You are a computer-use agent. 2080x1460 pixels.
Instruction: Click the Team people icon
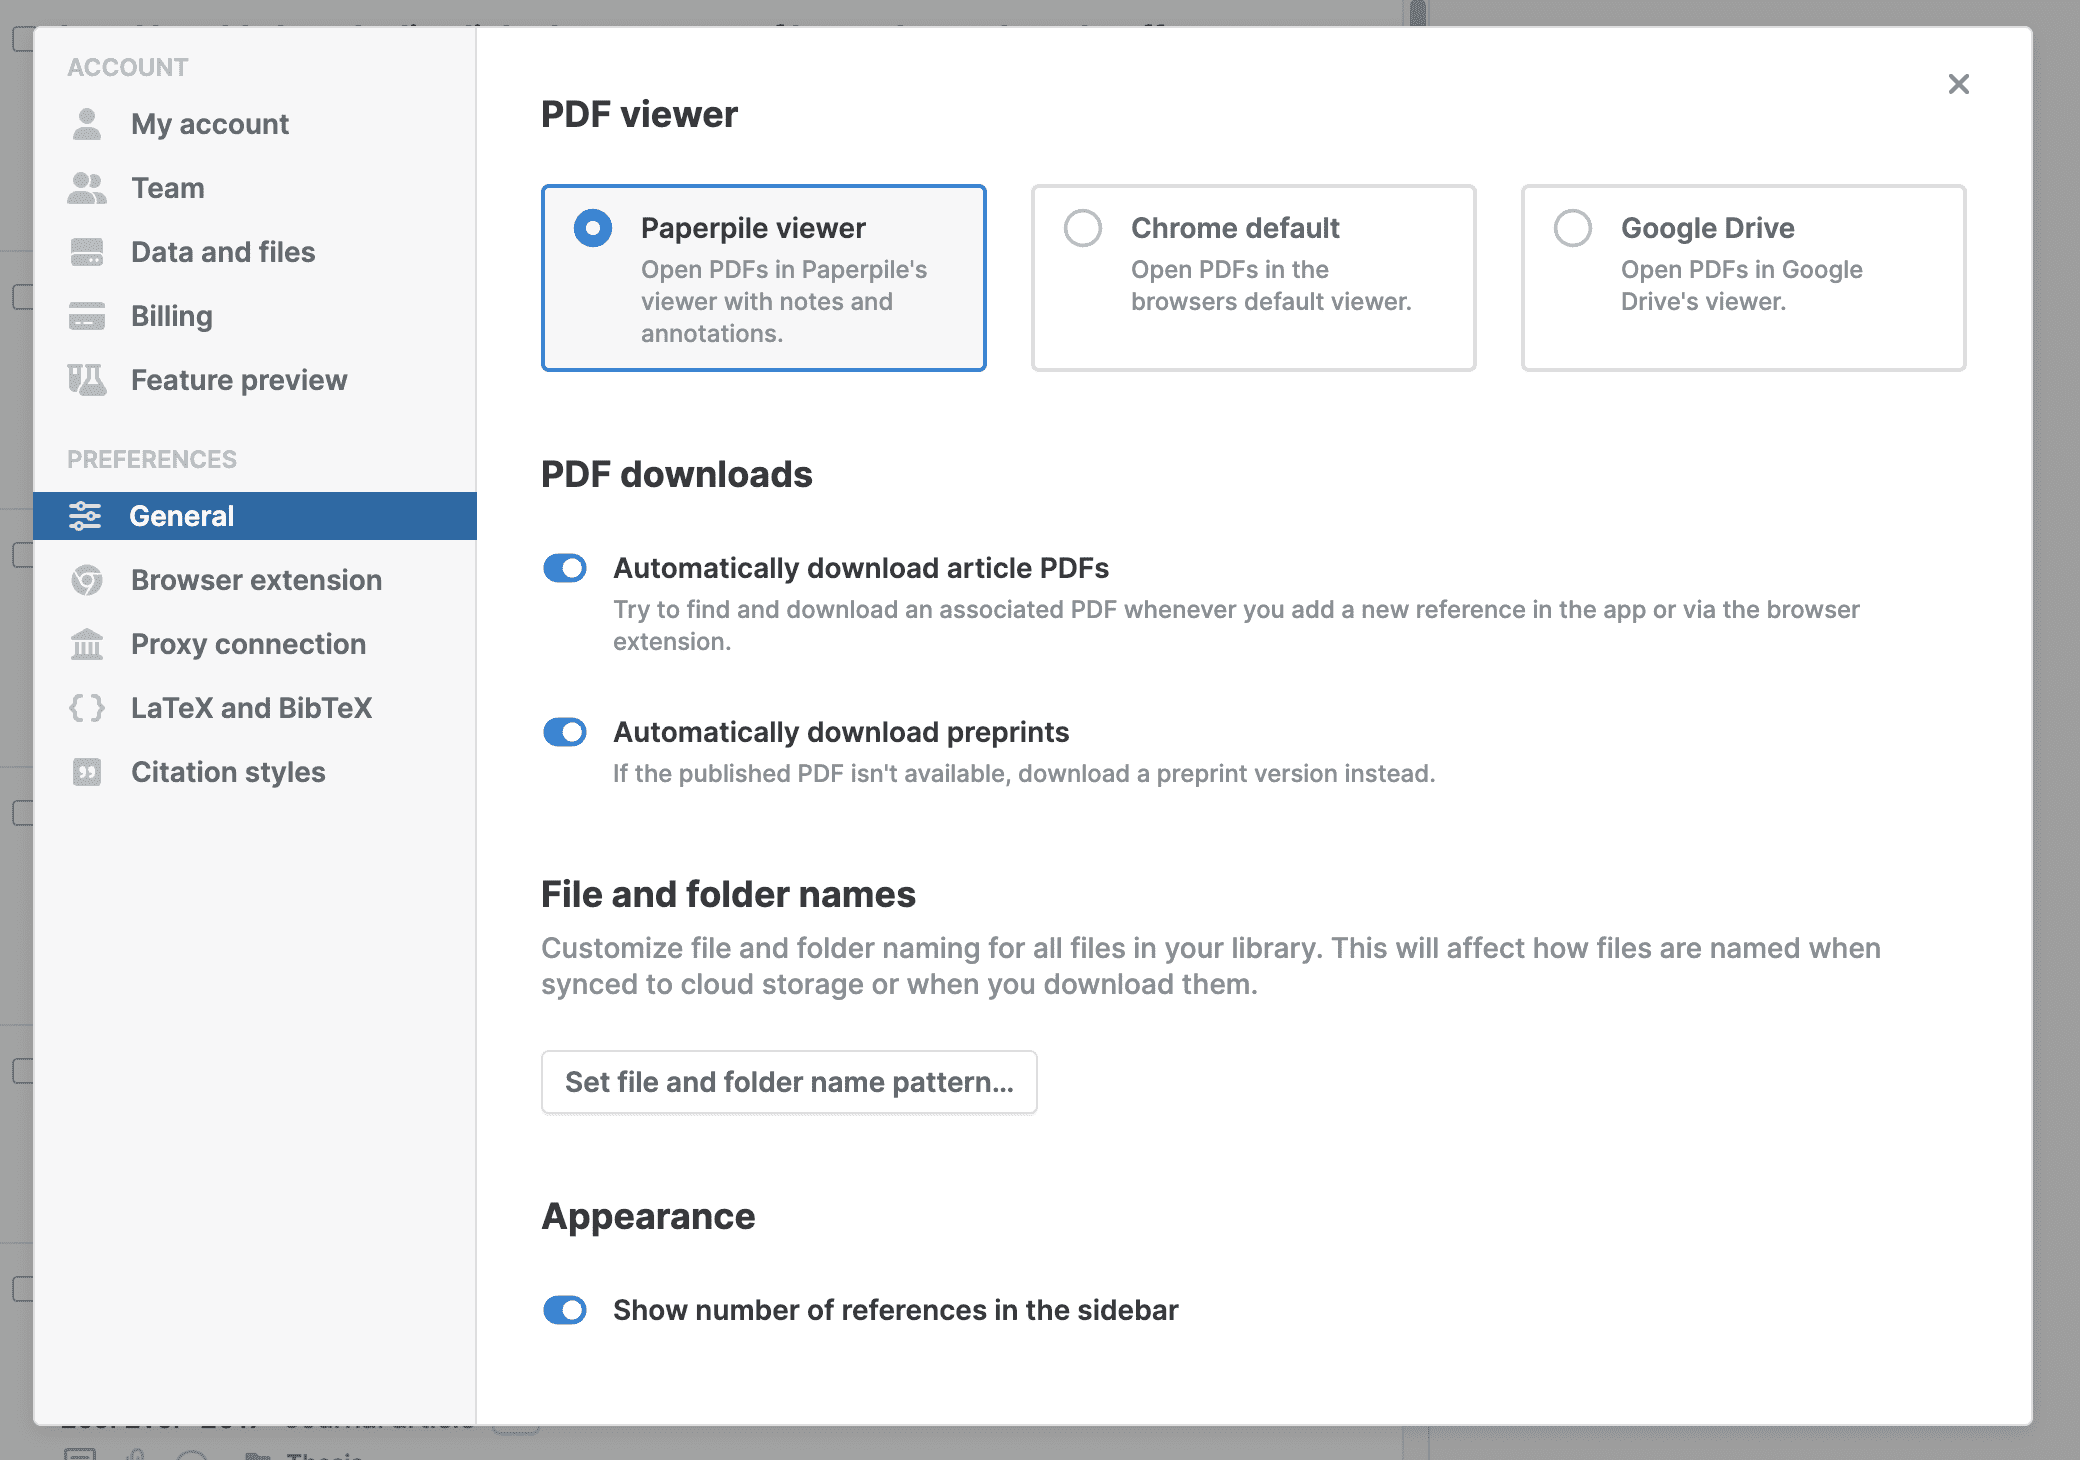[x=87, y=188]
